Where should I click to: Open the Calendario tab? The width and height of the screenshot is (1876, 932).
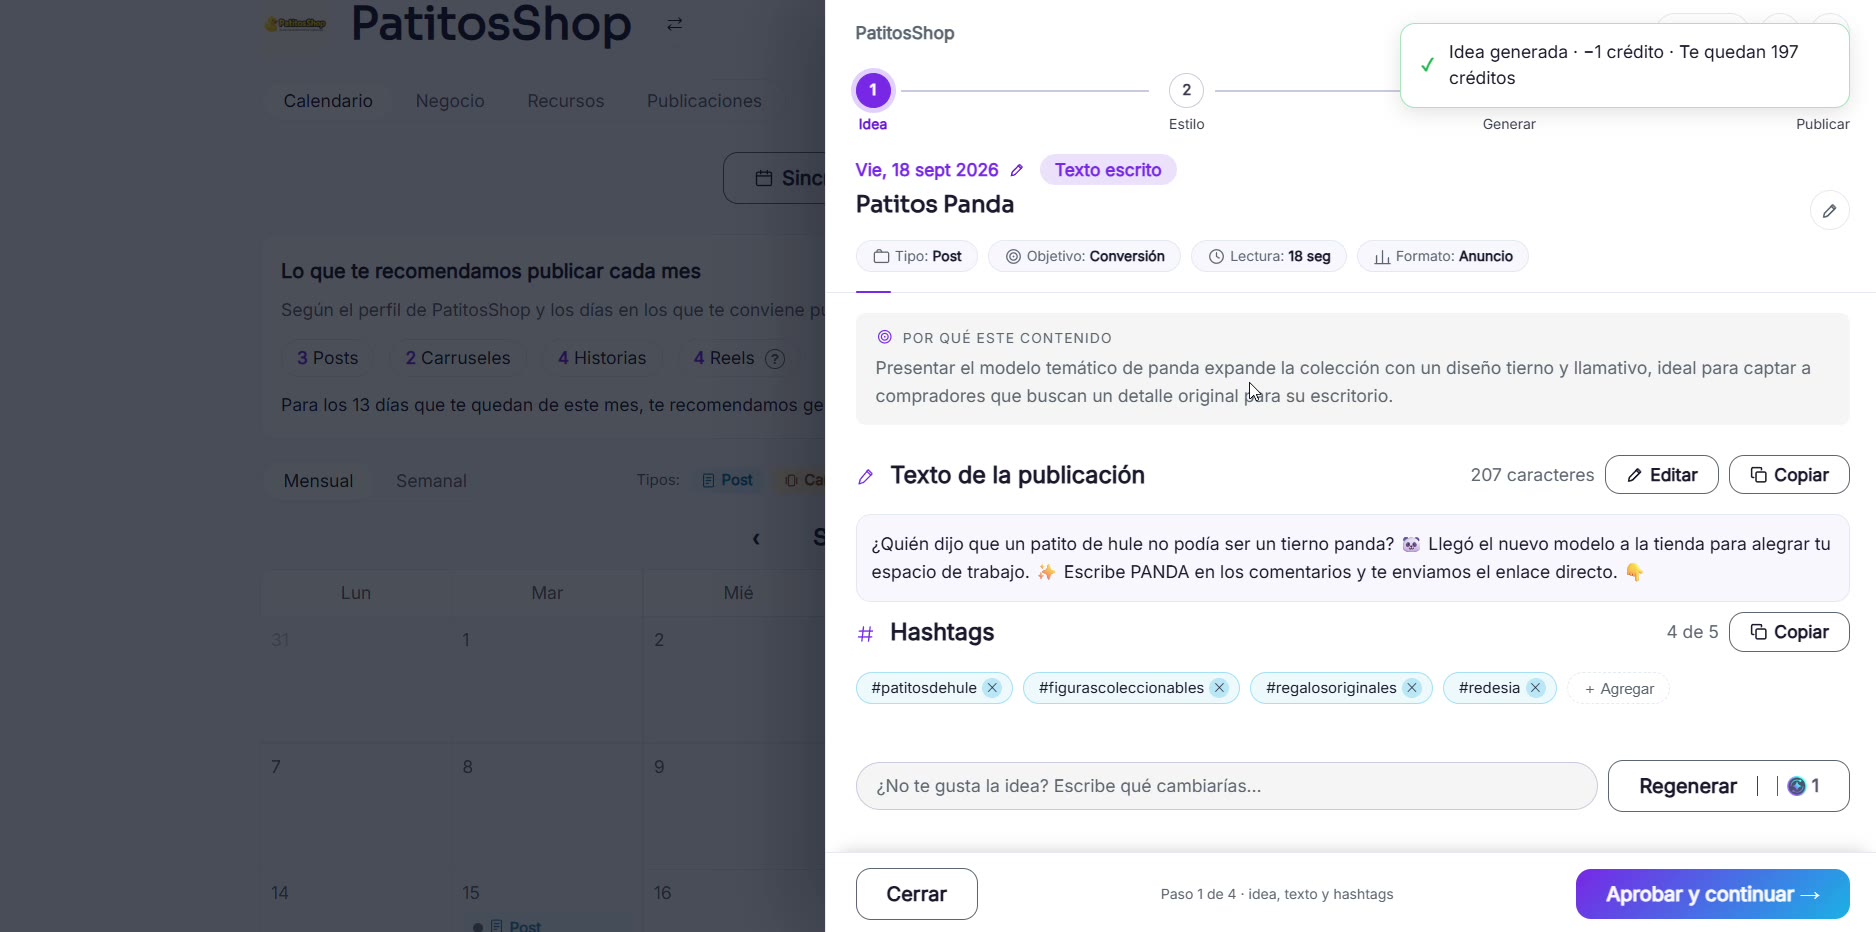click(x=328, y=101)
